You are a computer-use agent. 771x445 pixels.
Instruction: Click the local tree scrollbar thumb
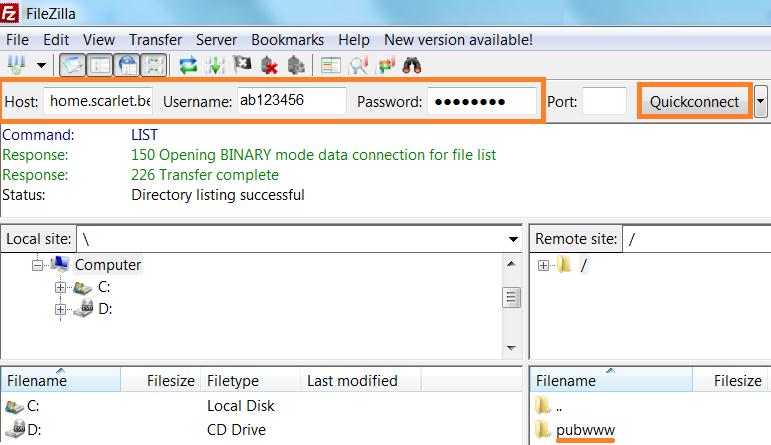coord(511,297)
